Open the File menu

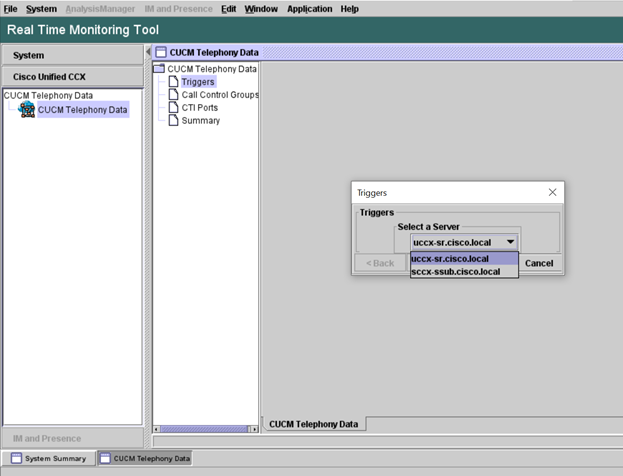10,9
